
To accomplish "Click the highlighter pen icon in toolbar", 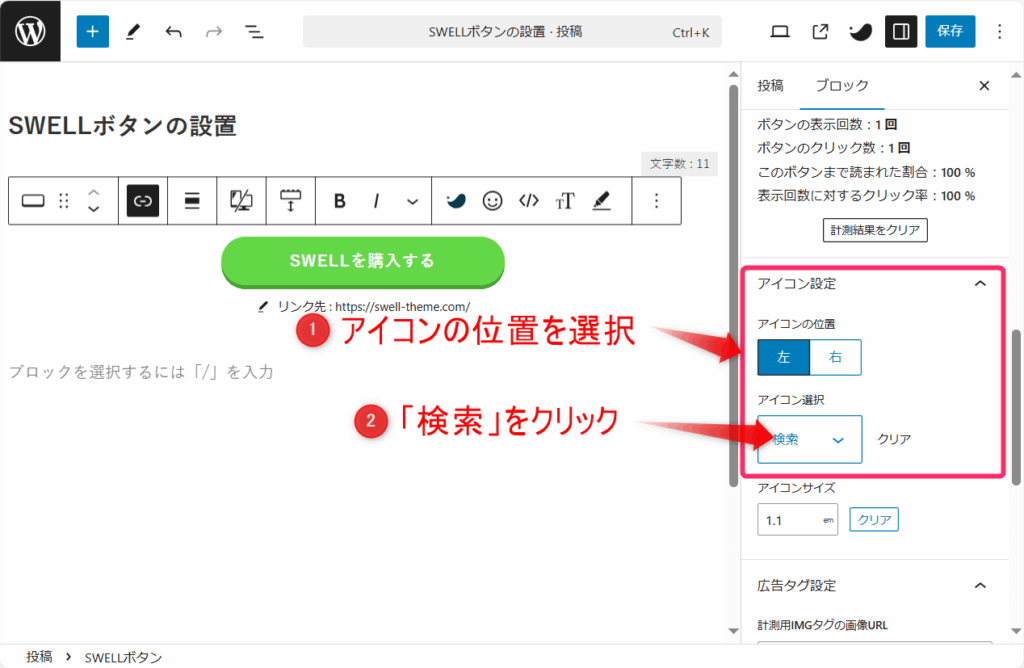I will (x=601, y=200).
